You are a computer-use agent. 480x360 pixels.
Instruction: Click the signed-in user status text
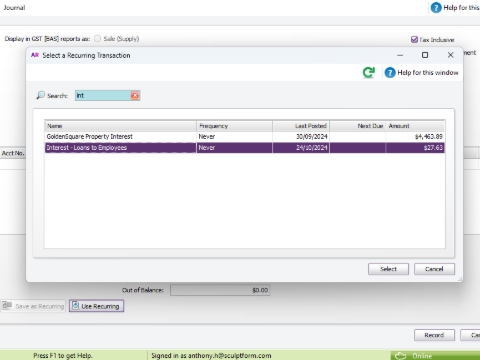211,356
